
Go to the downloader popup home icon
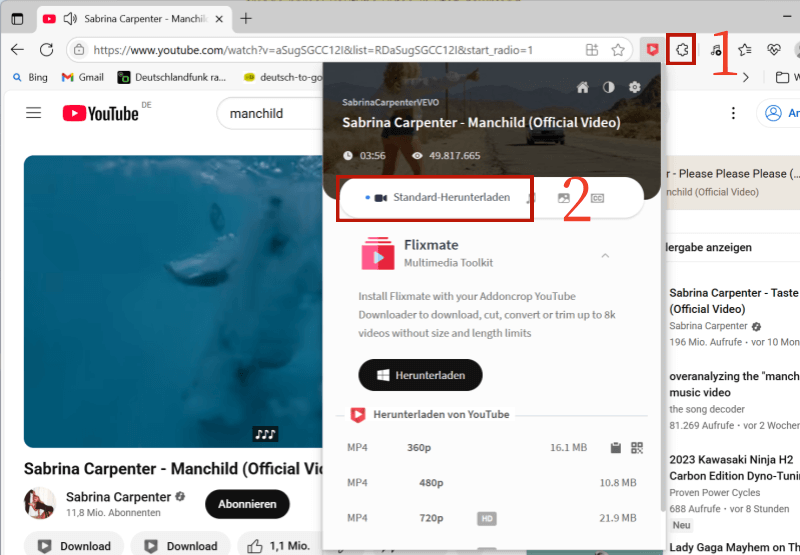[x=582, y=87]
